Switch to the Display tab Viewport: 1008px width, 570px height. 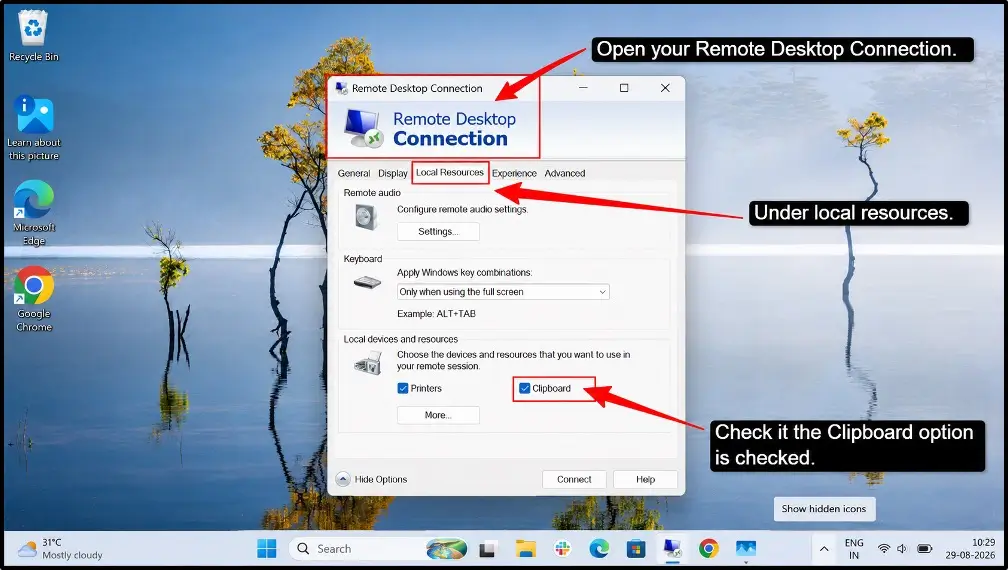[393, 174]
